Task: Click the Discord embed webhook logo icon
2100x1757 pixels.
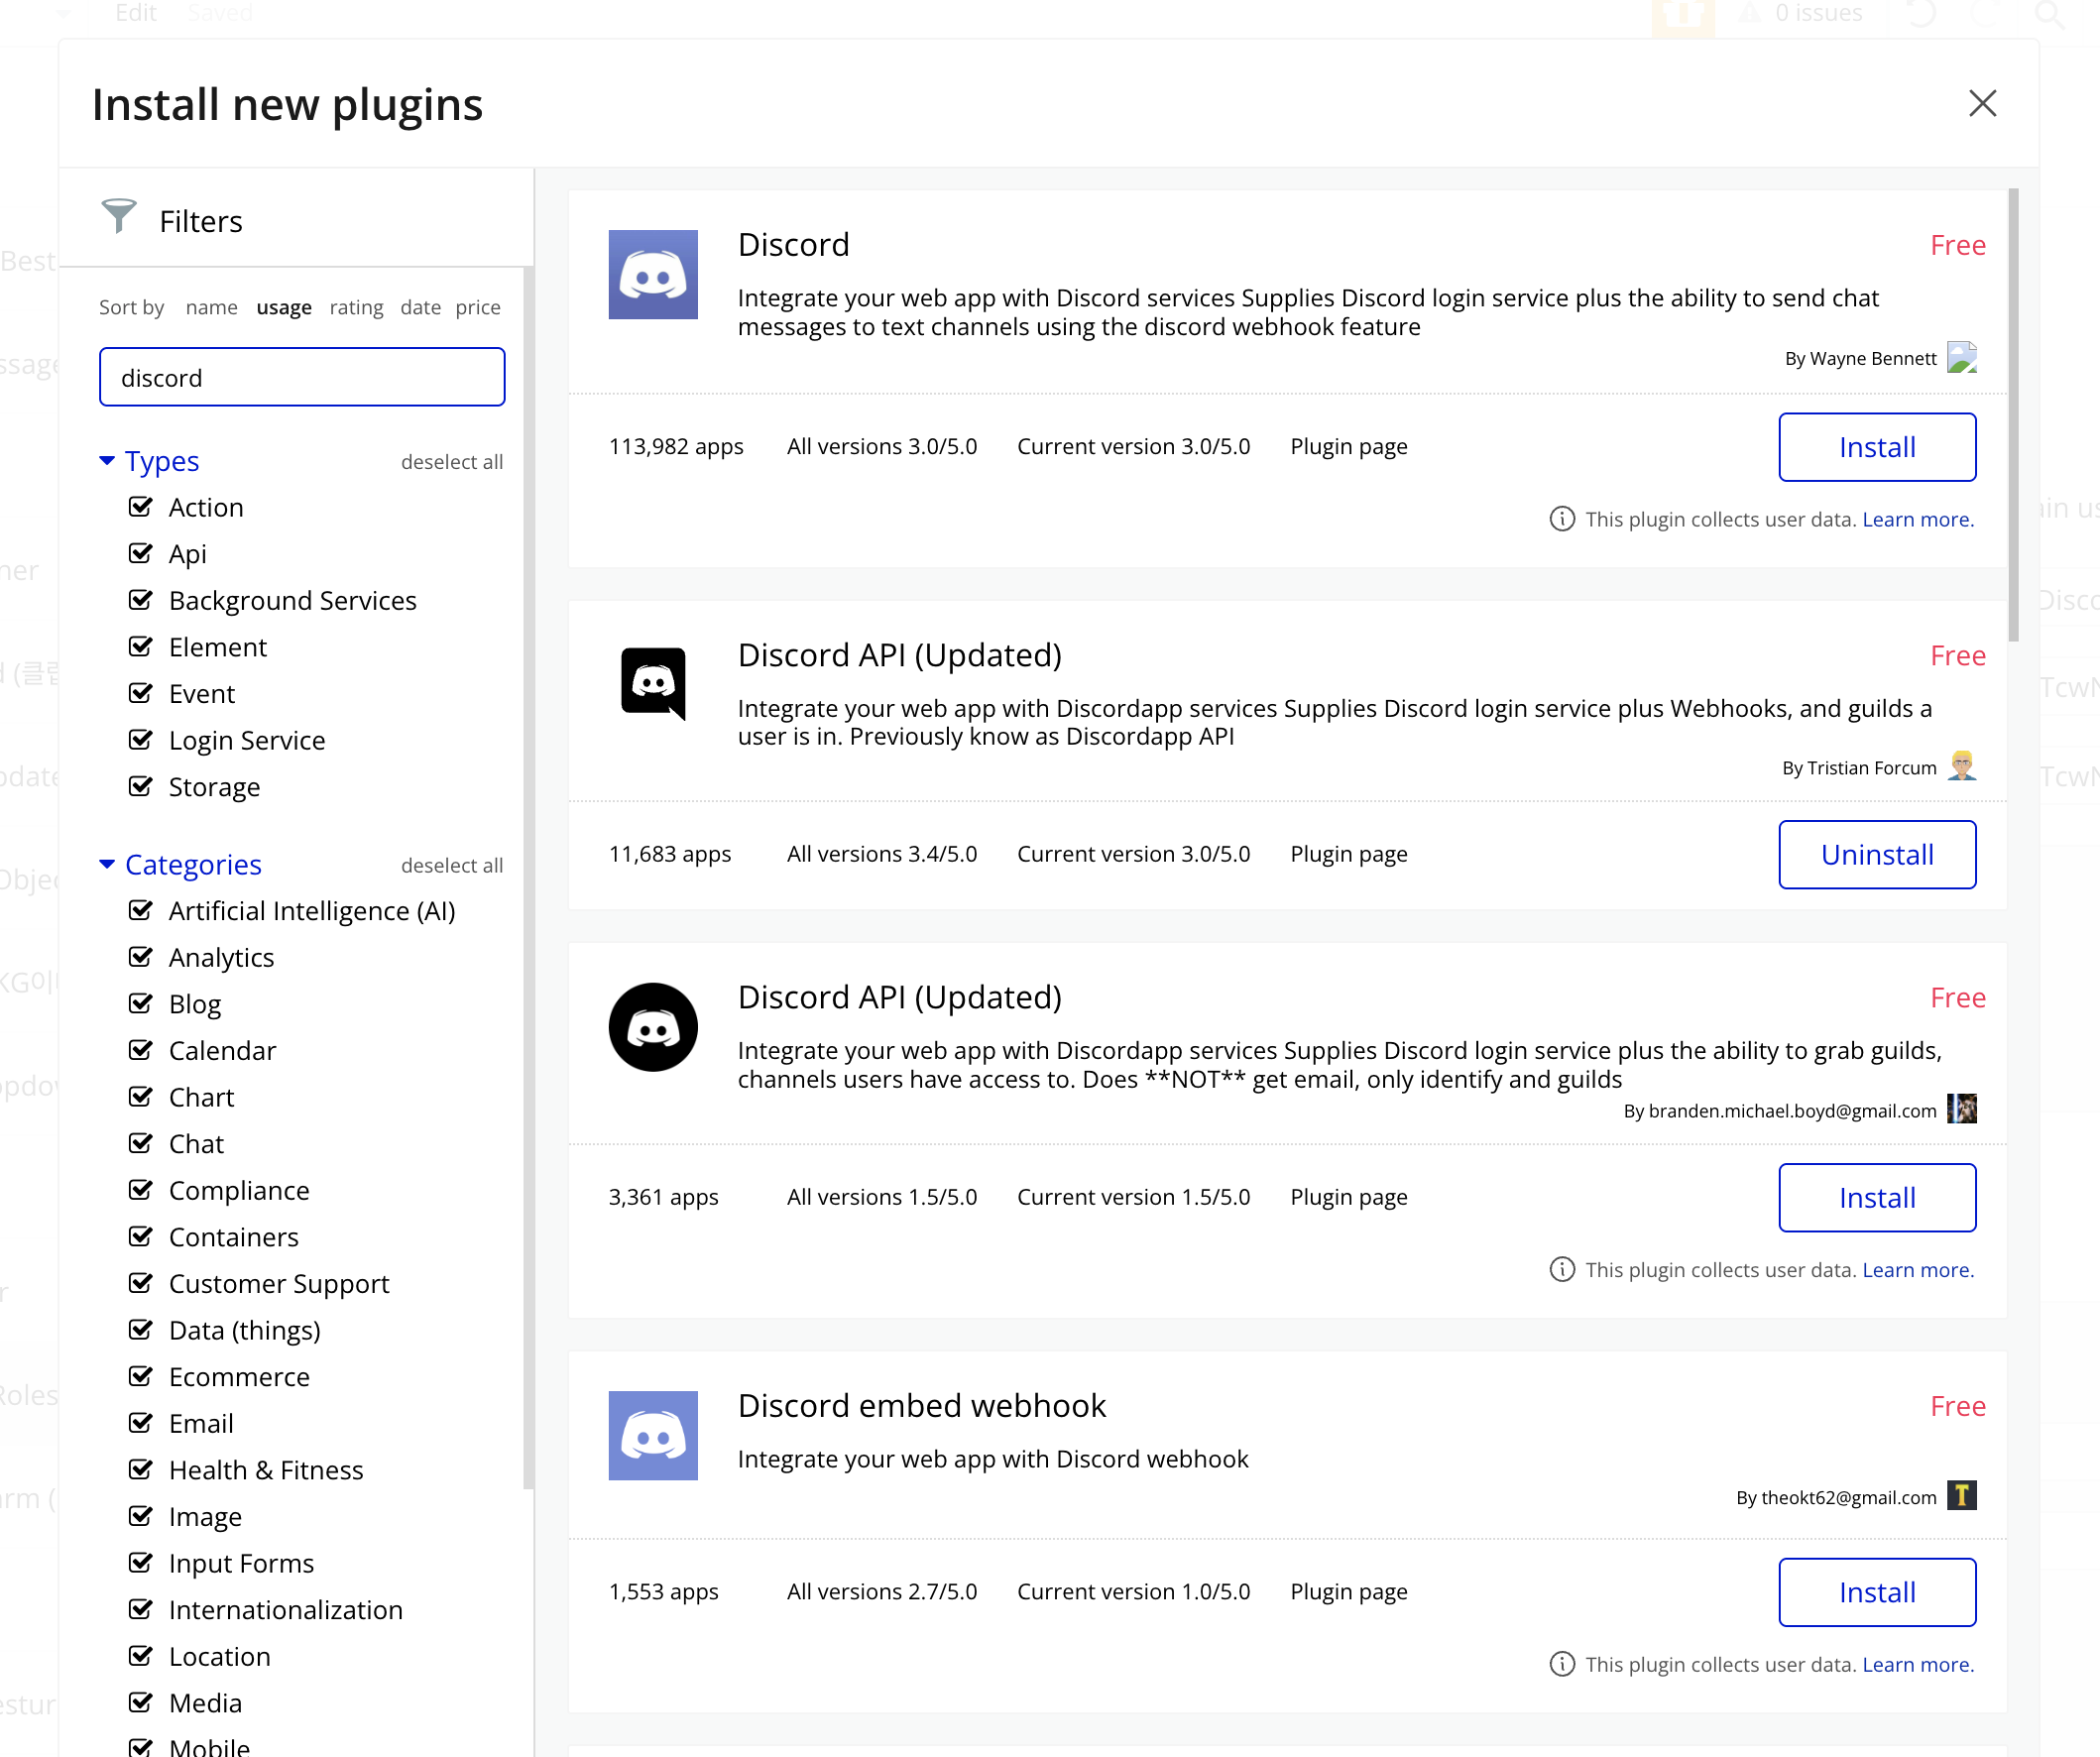Action: [653, 1435]
